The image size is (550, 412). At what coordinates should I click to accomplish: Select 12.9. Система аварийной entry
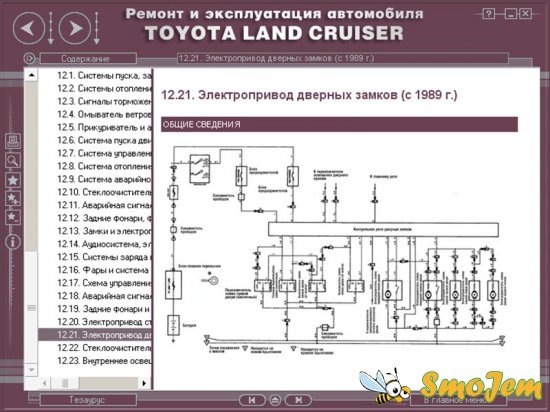click(x=104, y=179)
